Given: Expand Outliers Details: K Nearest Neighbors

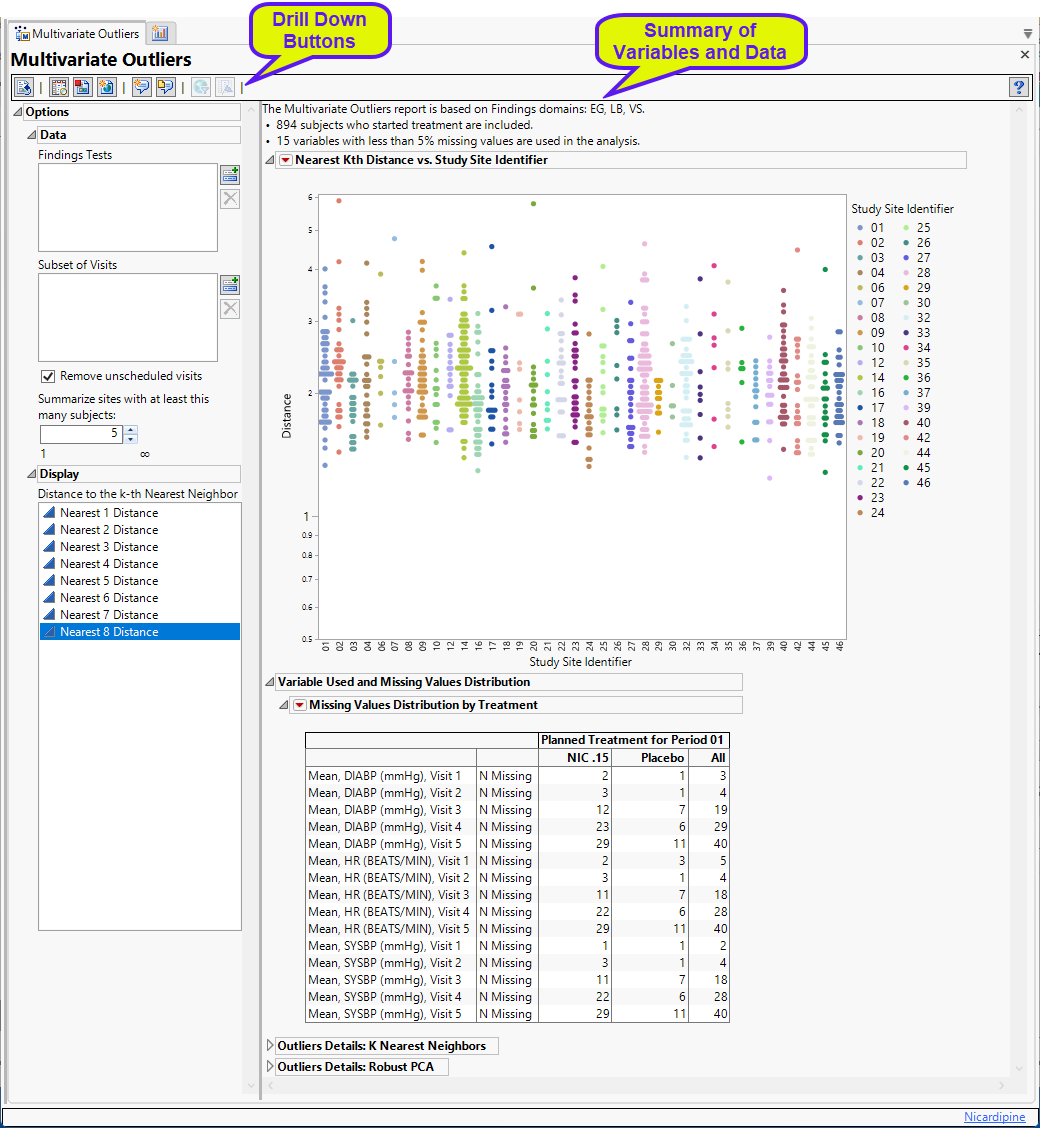Looking at the screenshot, I should pos(270,1046).
